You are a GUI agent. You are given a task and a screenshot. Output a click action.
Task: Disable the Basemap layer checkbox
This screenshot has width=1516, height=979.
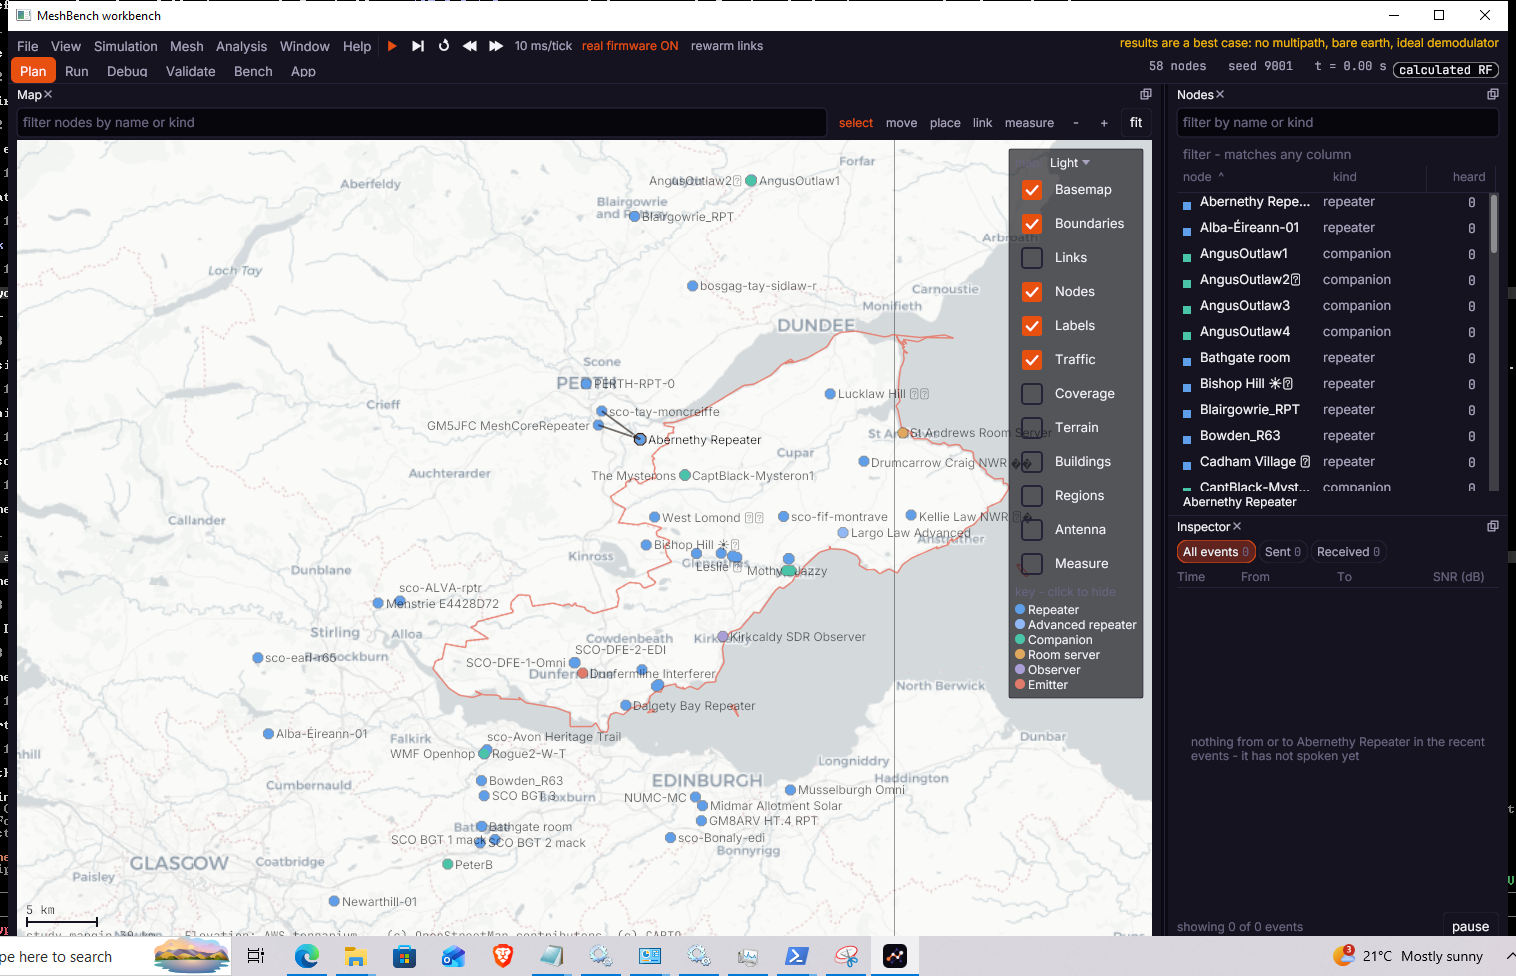point(1032,190)
